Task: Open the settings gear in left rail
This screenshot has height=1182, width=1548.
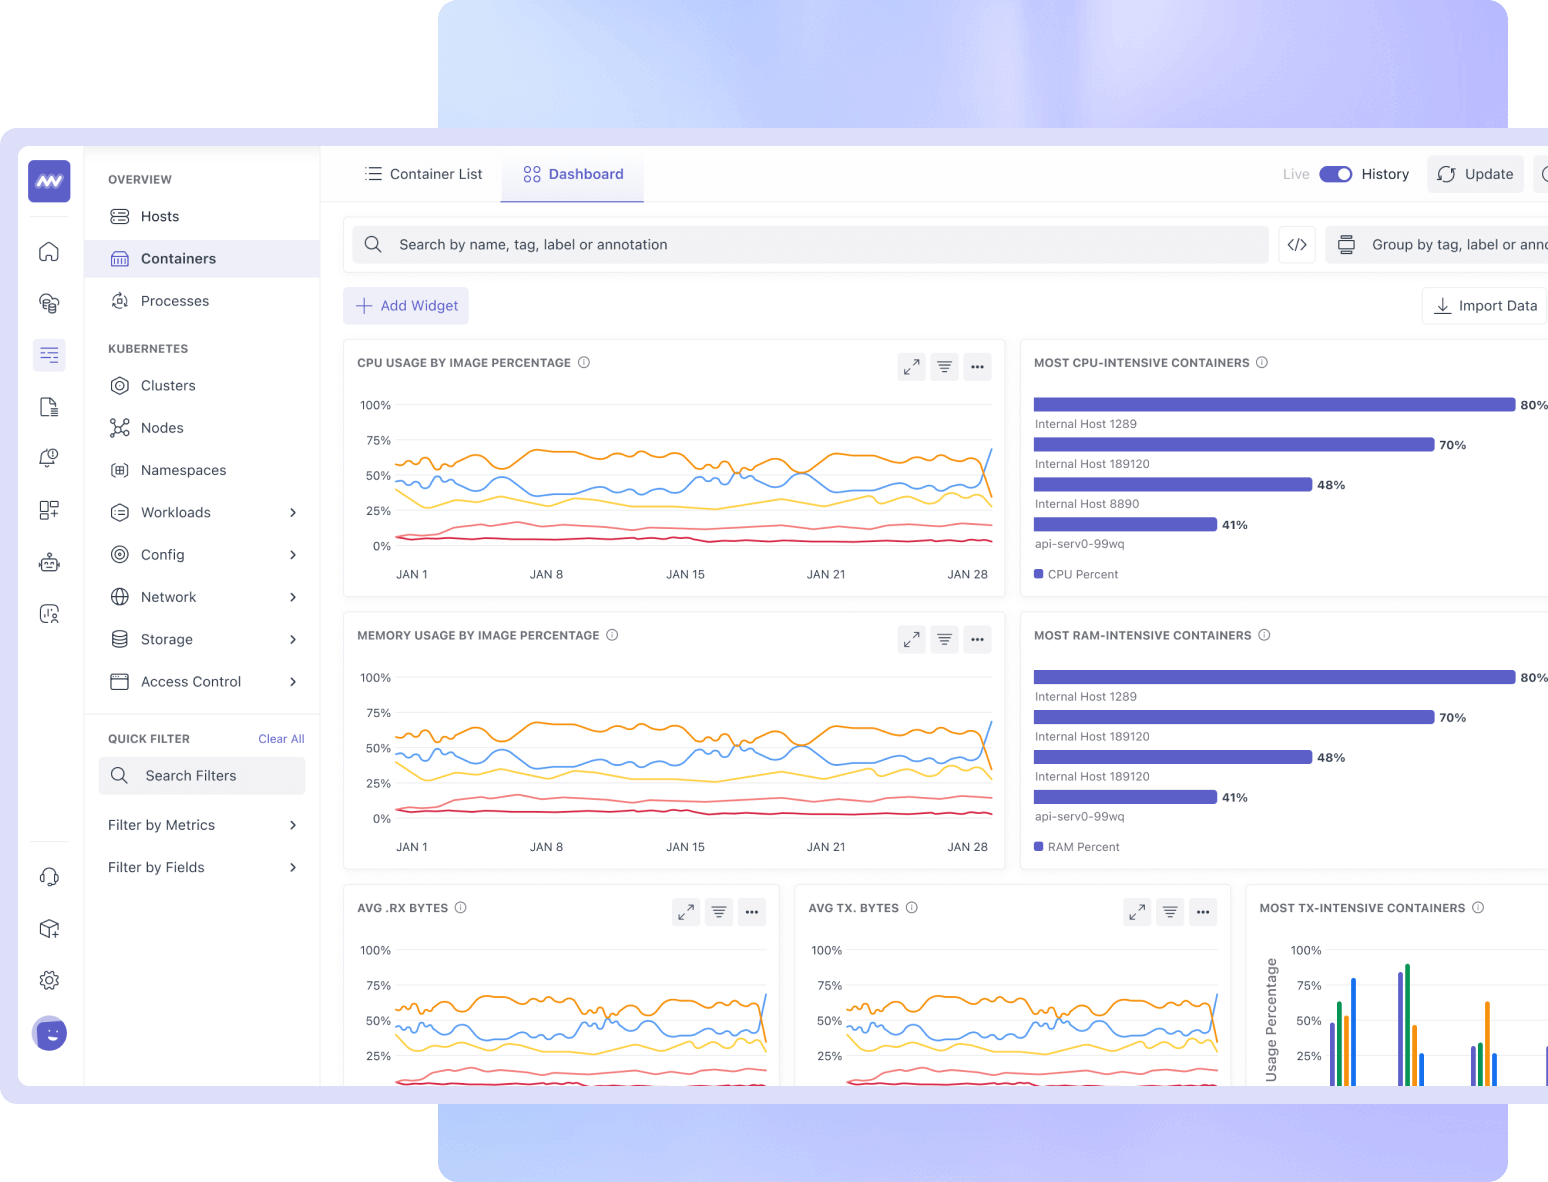Action: coord(49,980)
